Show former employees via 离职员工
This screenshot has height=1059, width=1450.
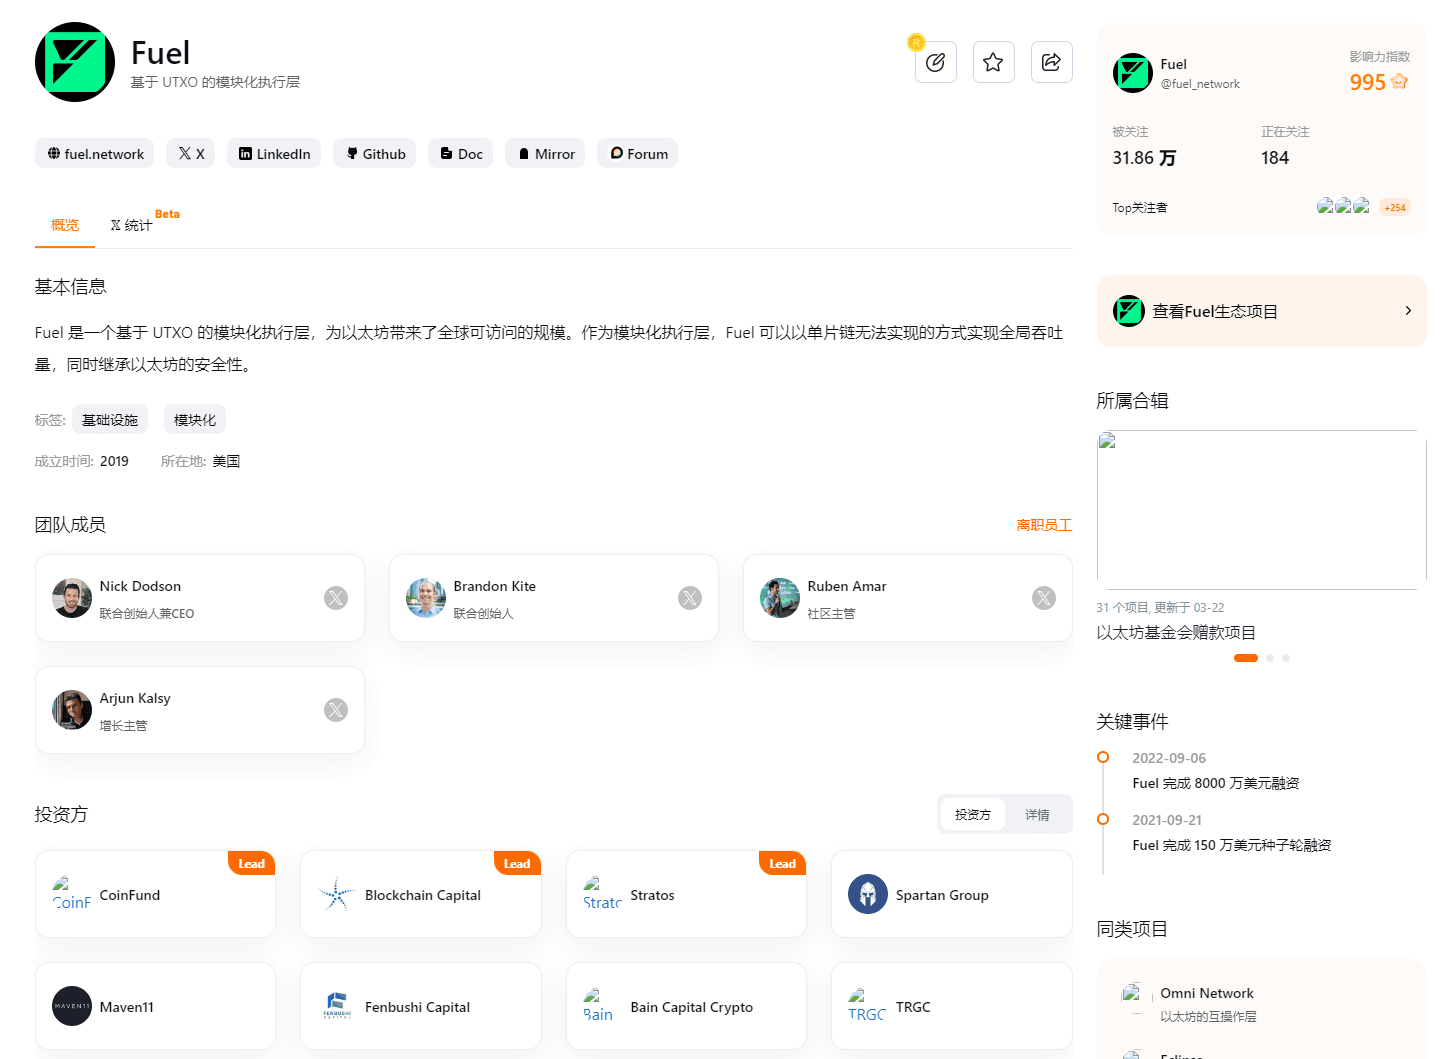pyautogui.click(x=1043, y=525)
